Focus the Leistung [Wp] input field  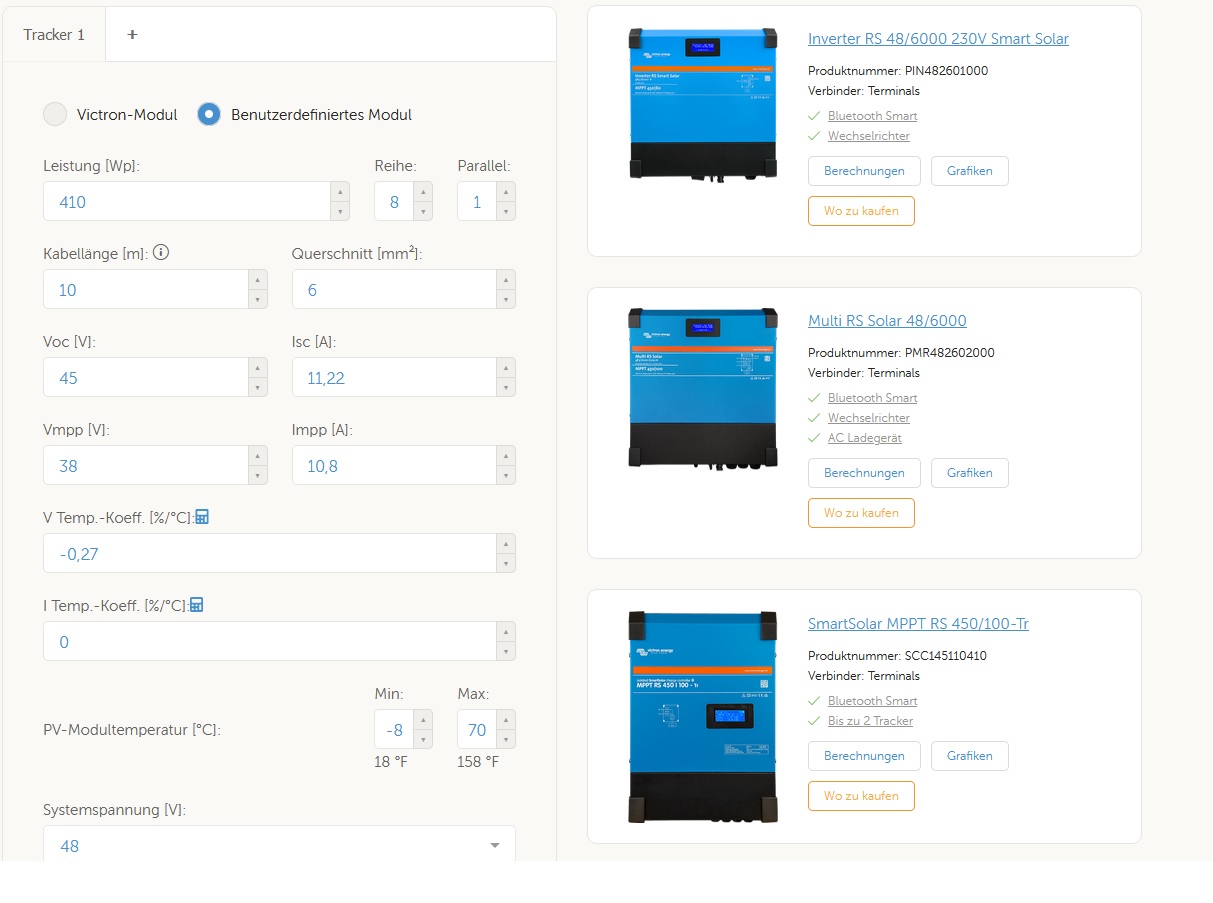[187, 201]
